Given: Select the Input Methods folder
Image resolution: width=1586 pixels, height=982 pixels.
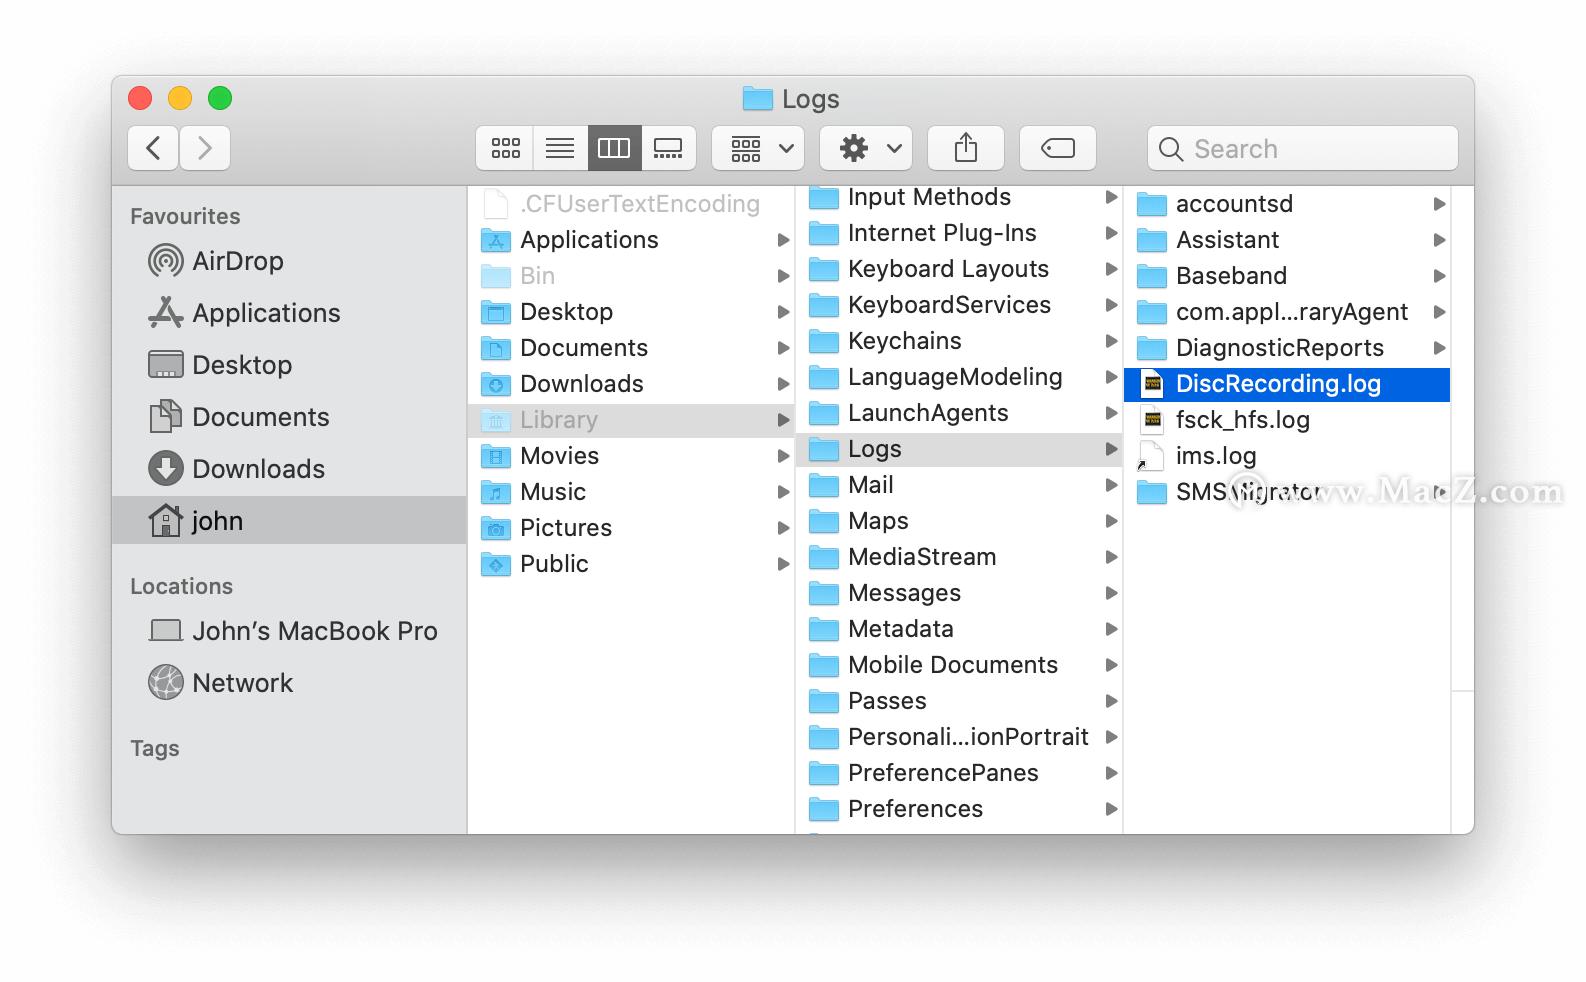Looking at the screenshot, I should (959, 198).
